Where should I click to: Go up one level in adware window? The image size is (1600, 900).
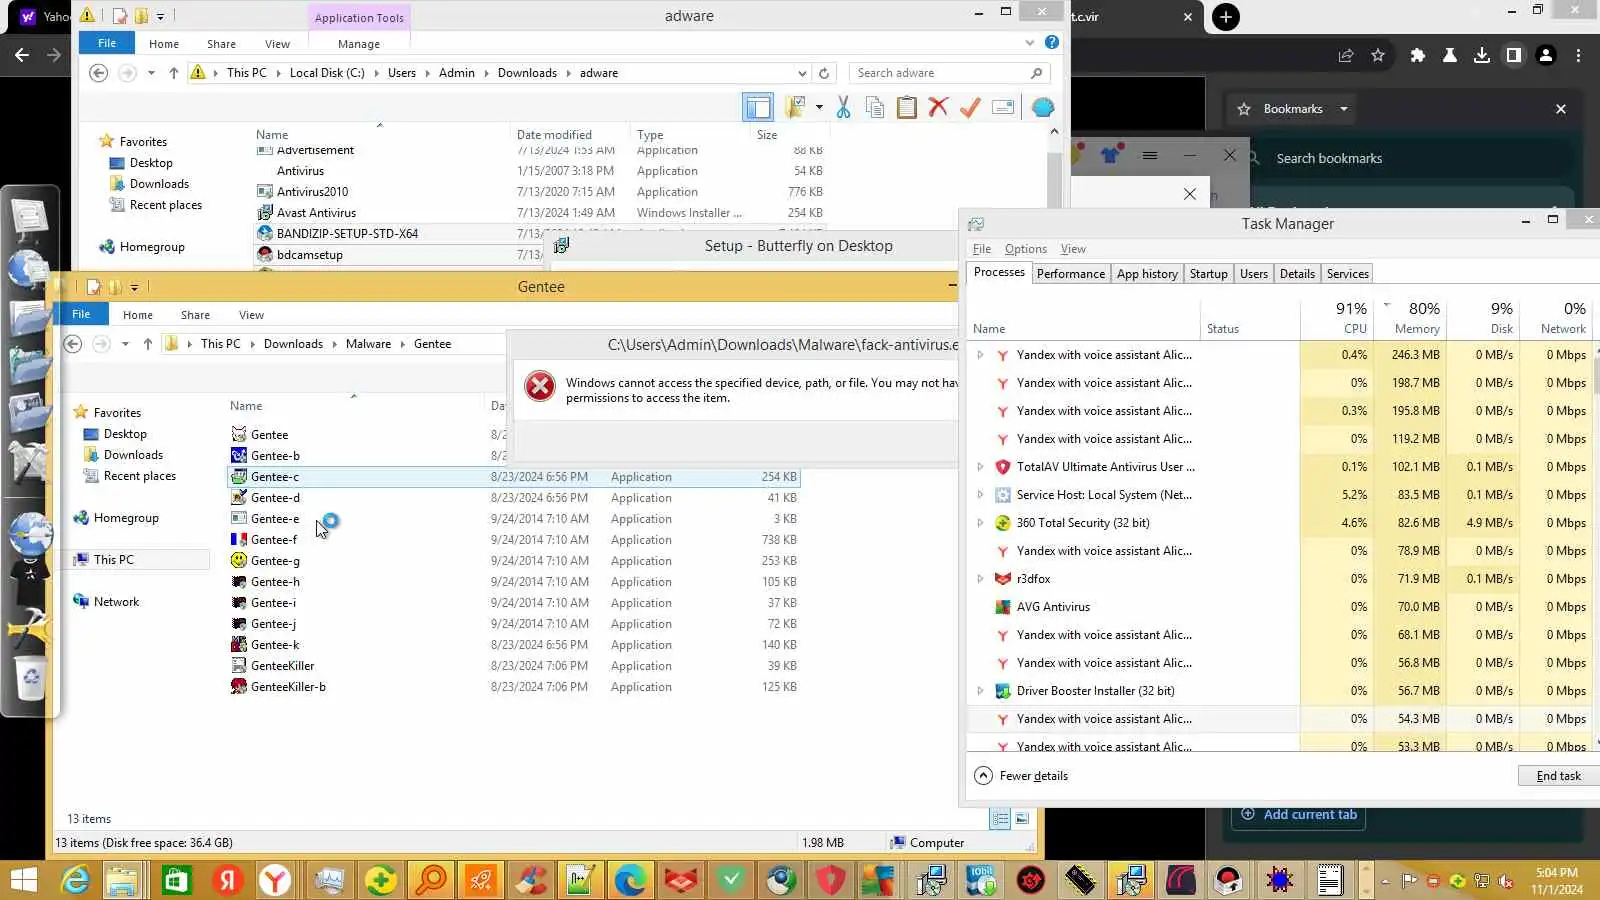[174, 73]
